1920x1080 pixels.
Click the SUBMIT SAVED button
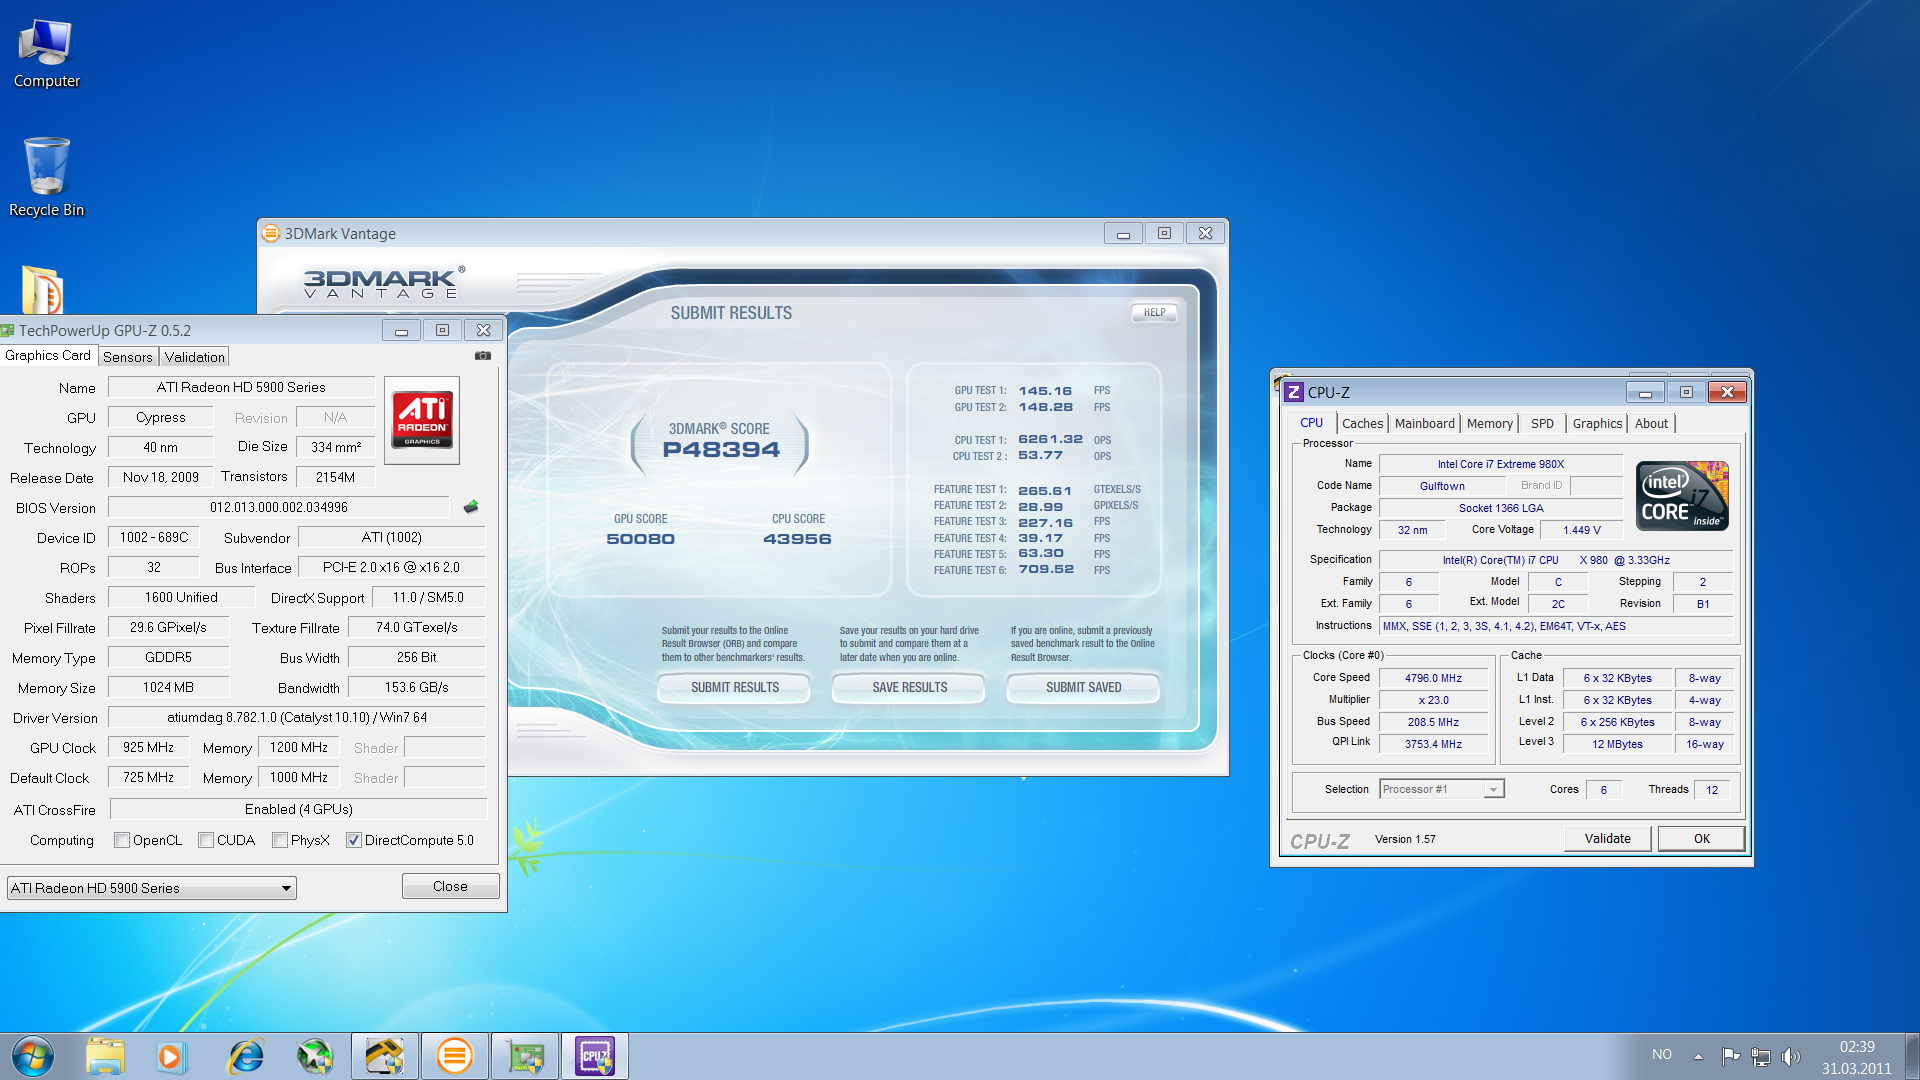pos(1083,687)
